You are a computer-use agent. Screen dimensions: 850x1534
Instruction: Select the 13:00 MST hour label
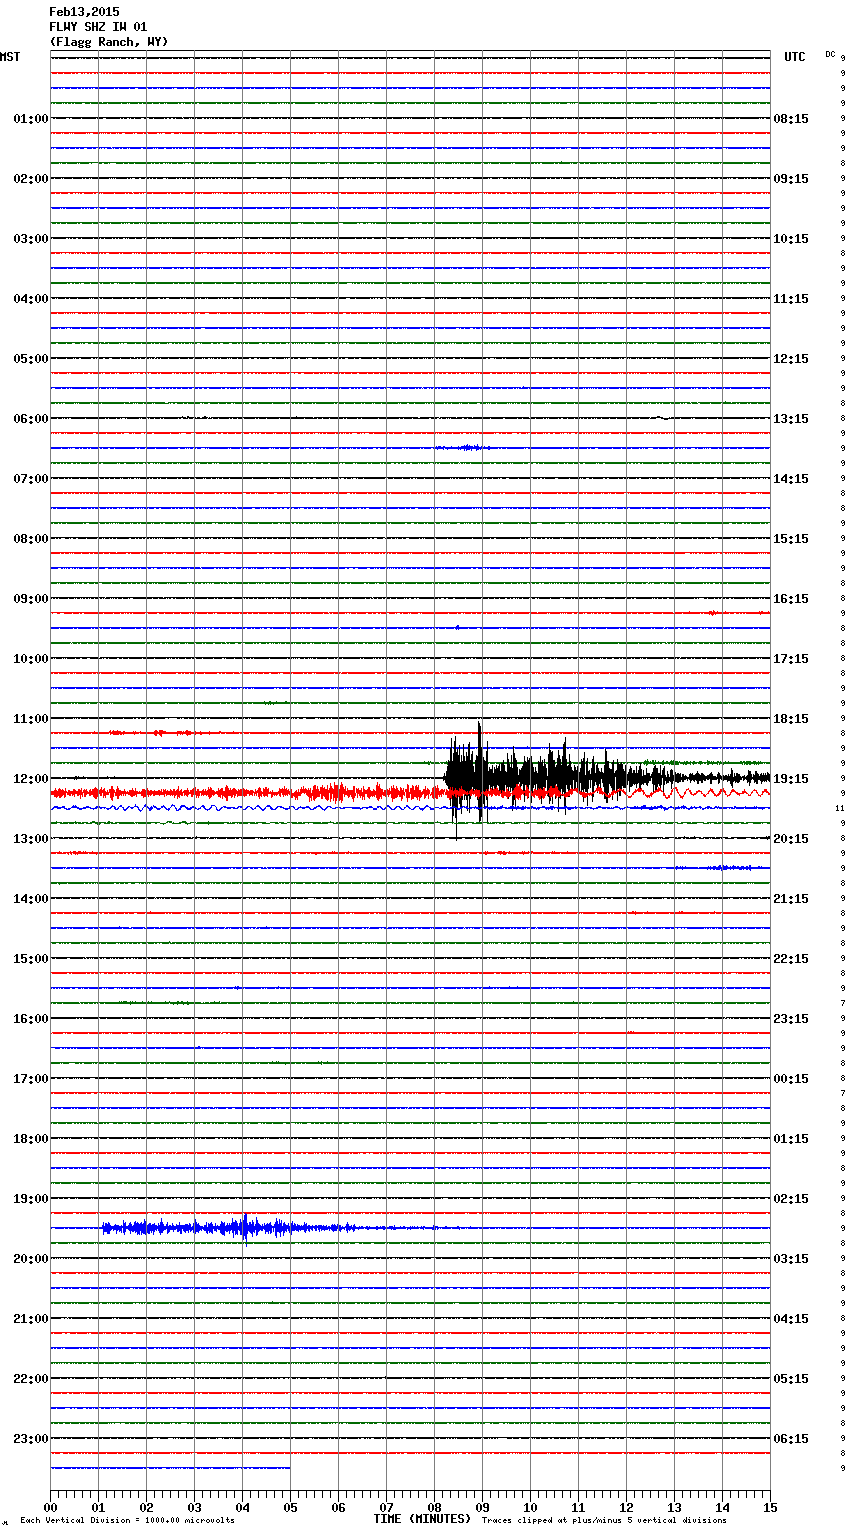click(31, 839)
